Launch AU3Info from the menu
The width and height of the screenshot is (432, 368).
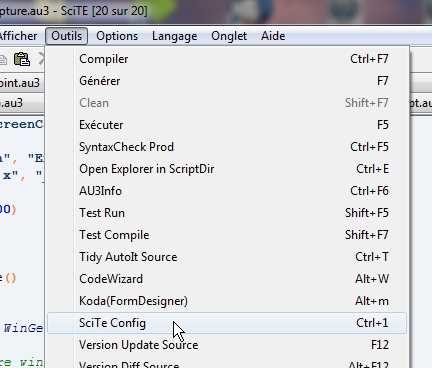tap(227, 191)
